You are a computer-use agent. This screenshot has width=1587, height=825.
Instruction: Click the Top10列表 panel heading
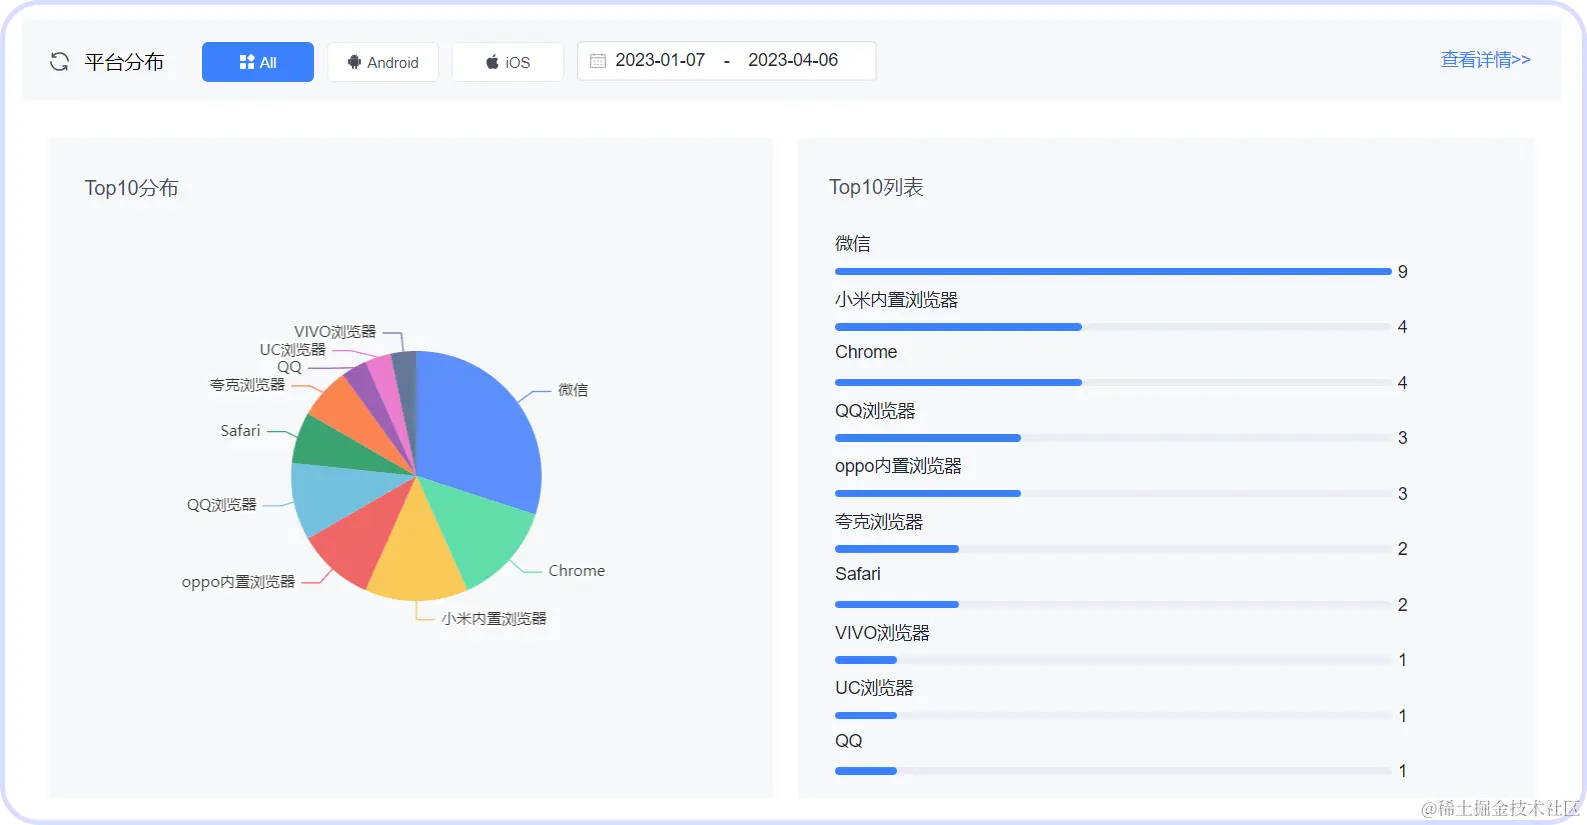(876, 187)
